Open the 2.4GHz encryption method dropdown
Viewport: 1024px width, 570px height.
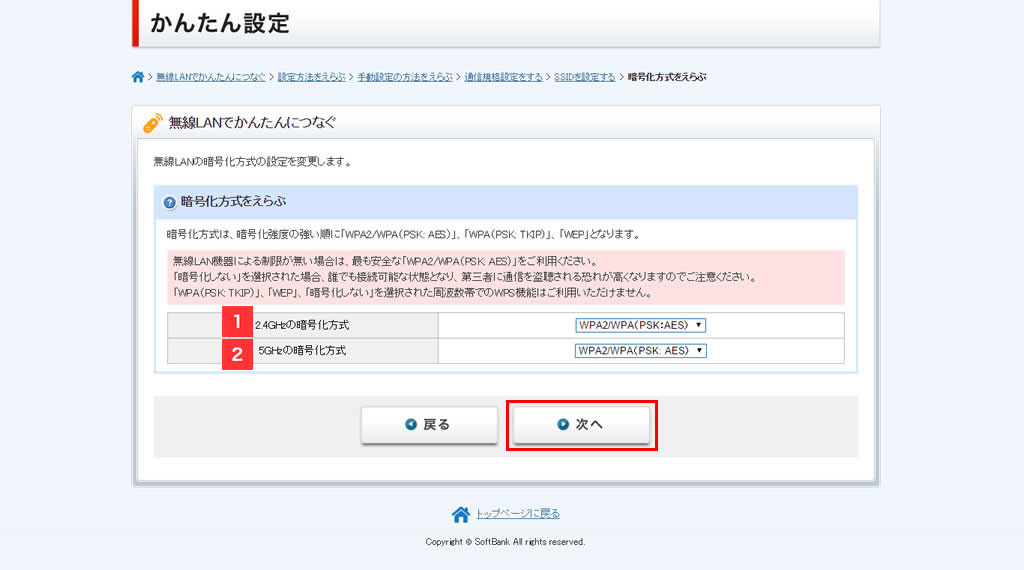point(641,325)
